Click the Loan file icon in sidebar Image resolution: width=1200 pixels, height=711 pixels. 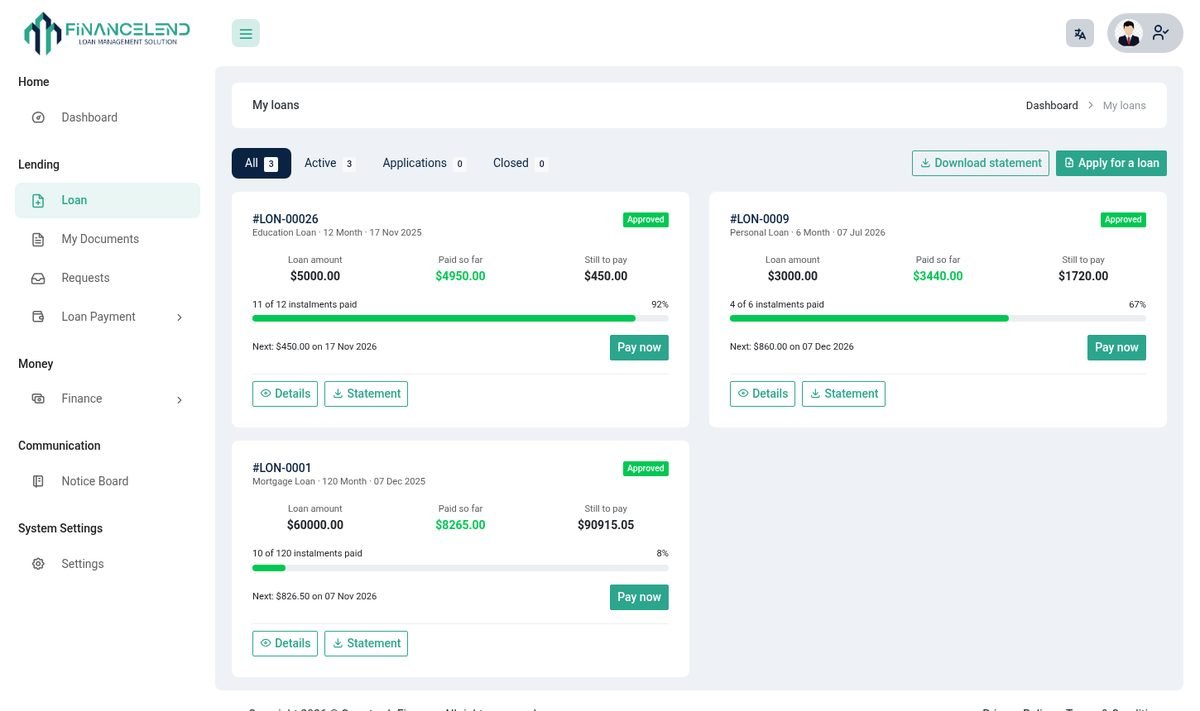point(38,200)
